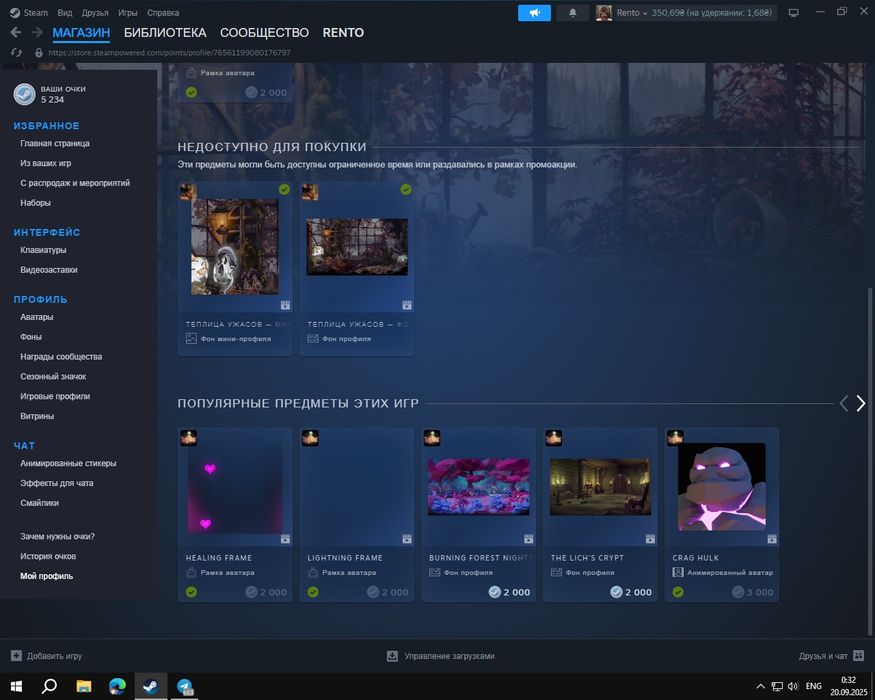Reload the page with refresh icon
This screenshot has width=875, height=700.
tap(16, 52)
